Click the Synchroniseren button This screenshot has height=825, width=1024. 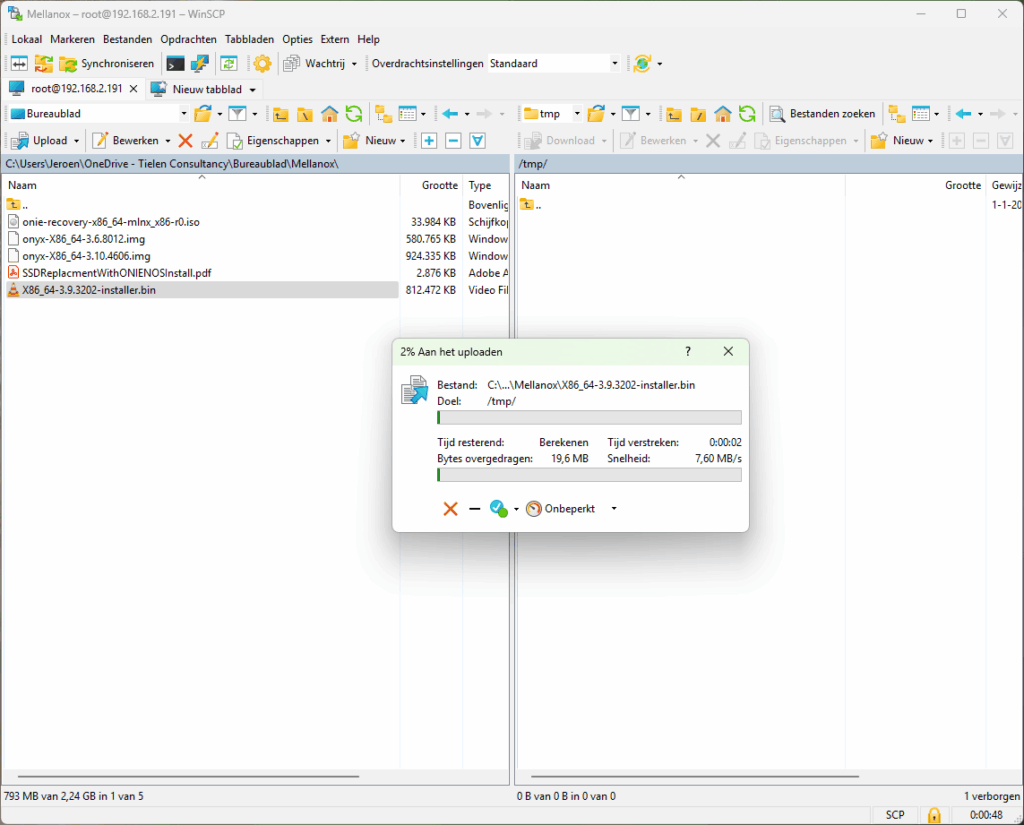[x=107, y=63]
